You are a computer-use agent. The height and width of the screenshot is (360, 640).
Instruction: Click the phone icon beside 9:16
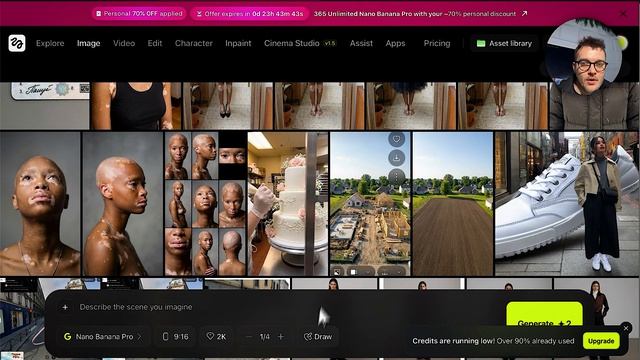[165, 336]
